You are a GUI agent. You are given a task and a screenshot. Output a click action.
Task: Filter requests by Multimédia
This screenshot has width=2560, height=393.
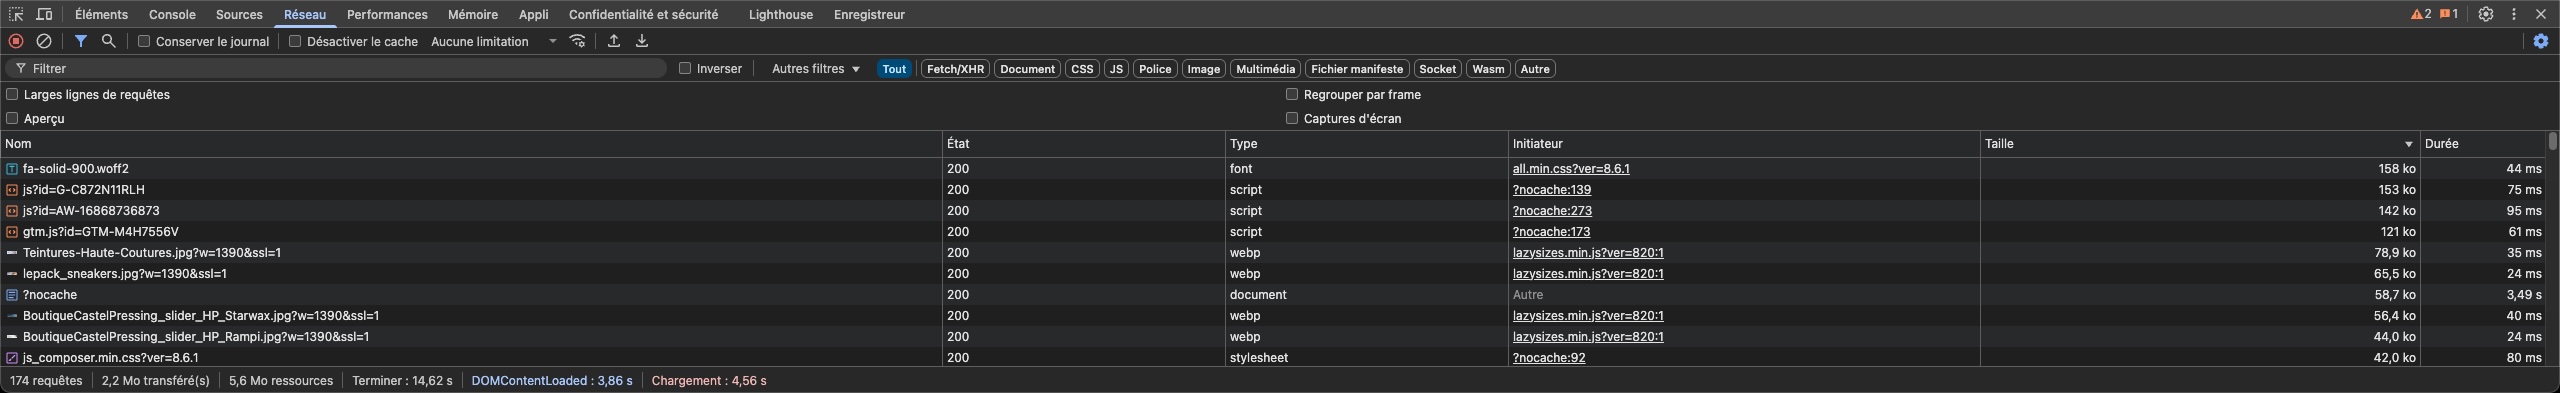tap(1265, 69)
